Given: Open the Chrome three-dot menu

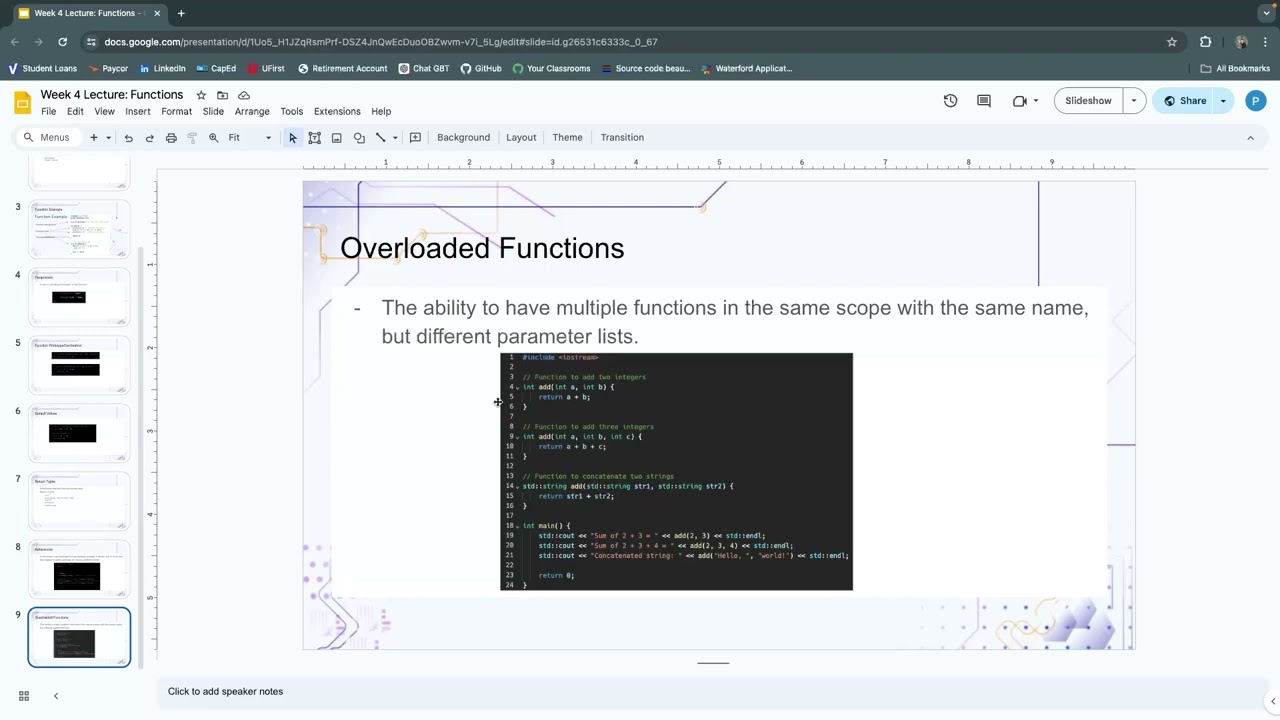Looking at the screenshot, I should pyautogui.click(x=1266, y=42).
